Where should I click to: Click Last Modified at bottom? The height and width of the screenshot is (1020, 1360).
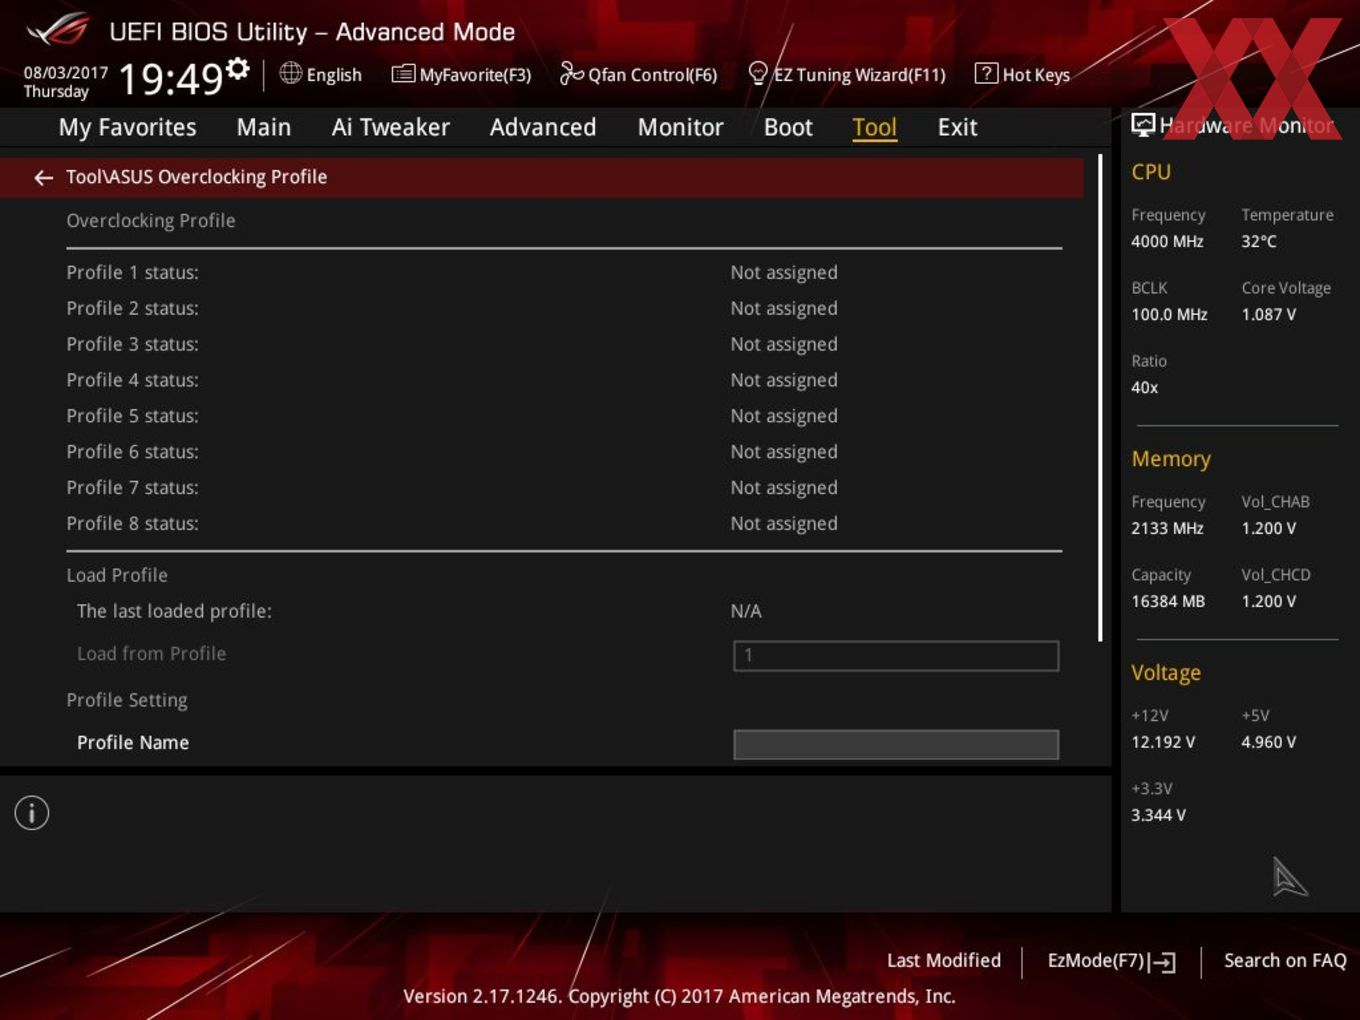[x=944, y=960]
